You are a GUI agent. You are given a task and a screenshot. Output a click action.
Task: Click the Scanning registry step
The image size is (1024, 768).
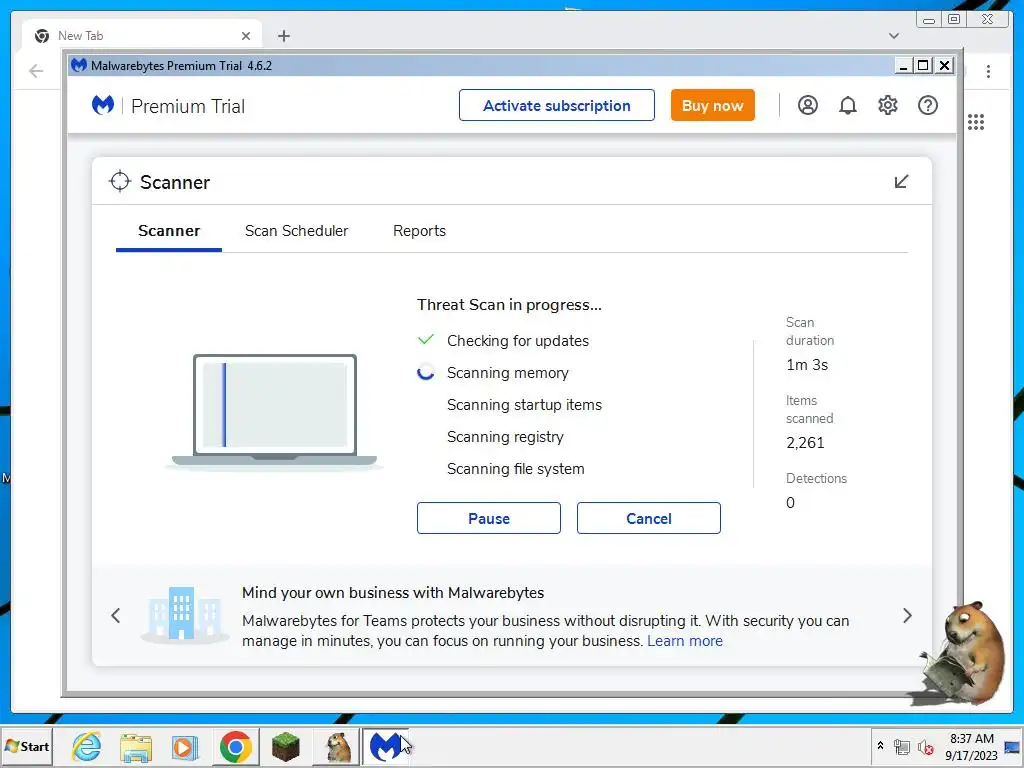coord(505,436)
